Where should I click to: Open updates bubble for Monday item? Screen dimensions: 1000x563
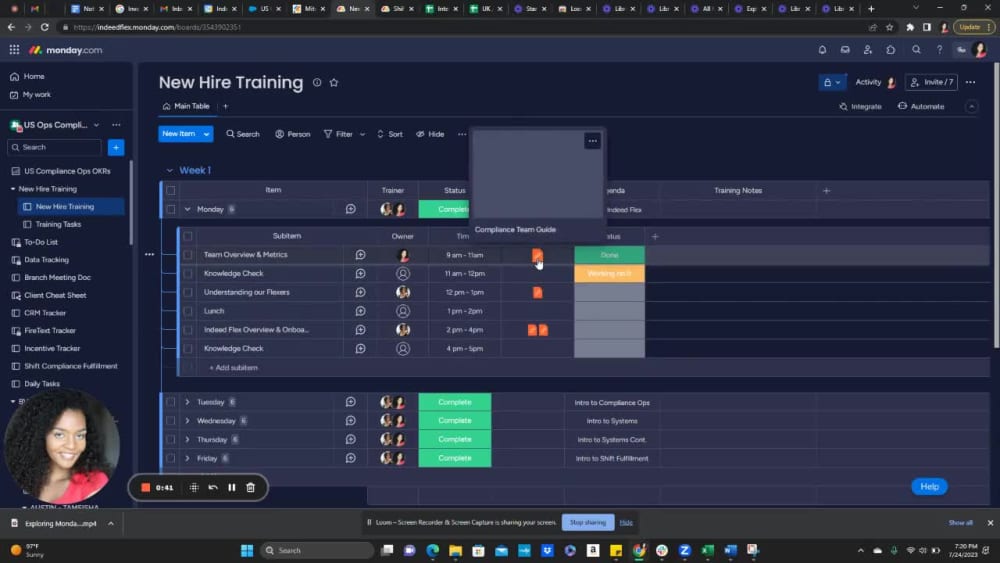pos(351,209)
